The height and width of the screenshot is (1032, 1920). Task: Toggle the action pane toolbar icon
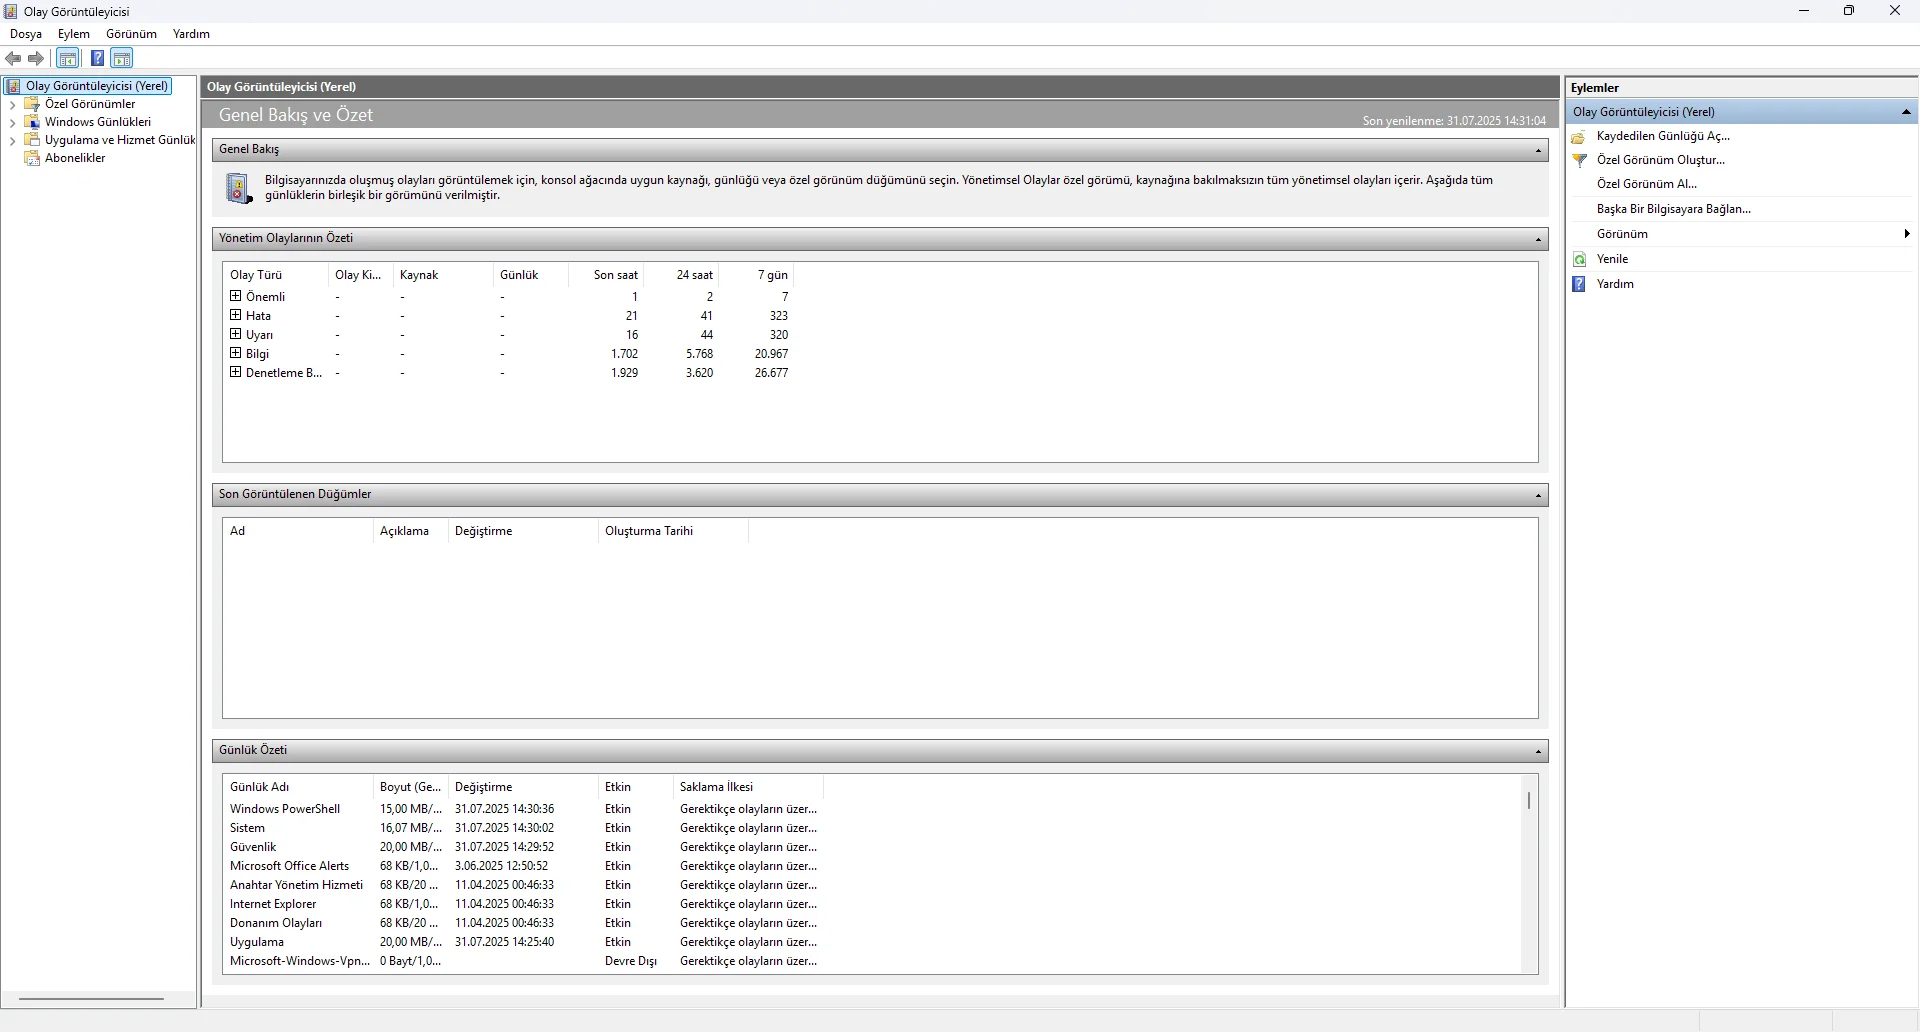click(122, 58)
